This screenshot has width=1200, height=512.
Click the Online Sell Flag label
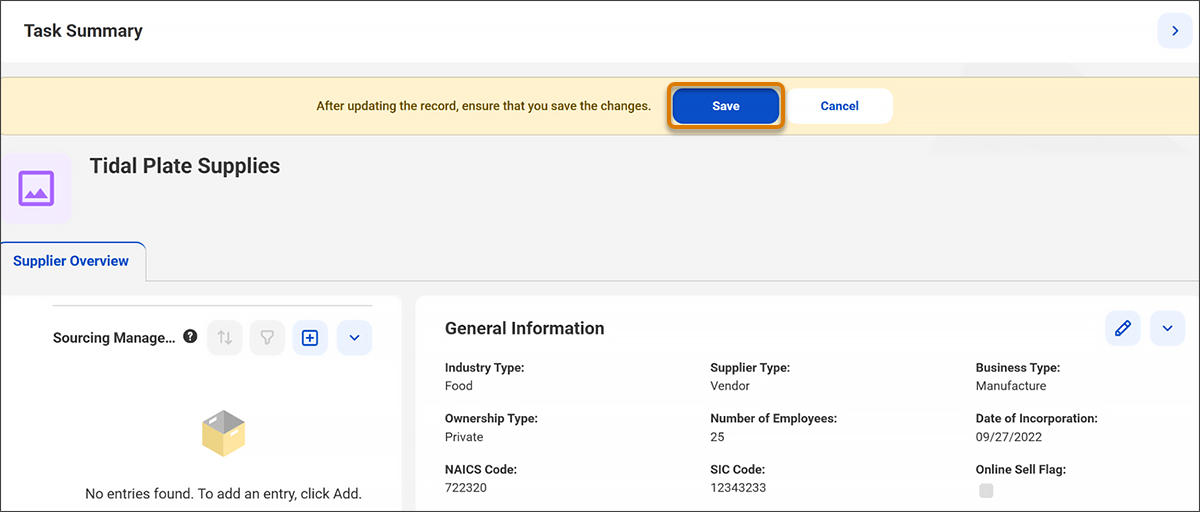click(x=1021, y=469)
